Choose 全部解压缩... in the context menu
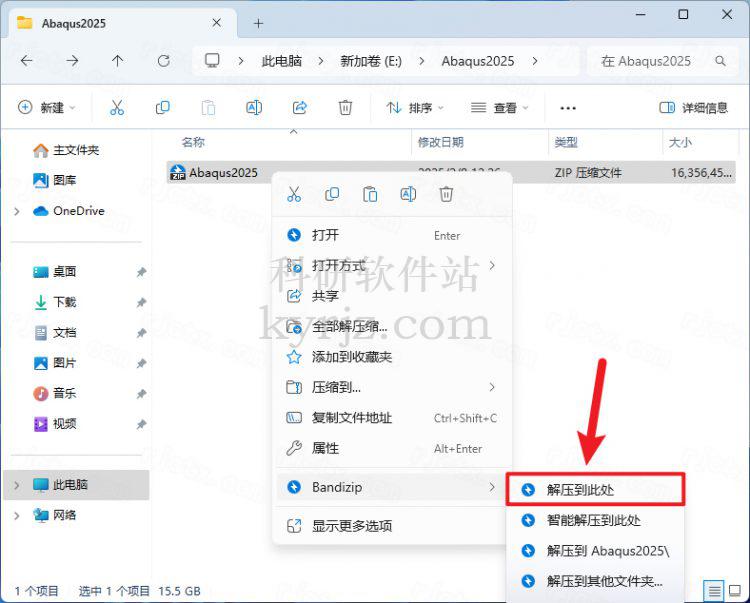750x603 pixels. pyautogui.click(x=392, y=327)
